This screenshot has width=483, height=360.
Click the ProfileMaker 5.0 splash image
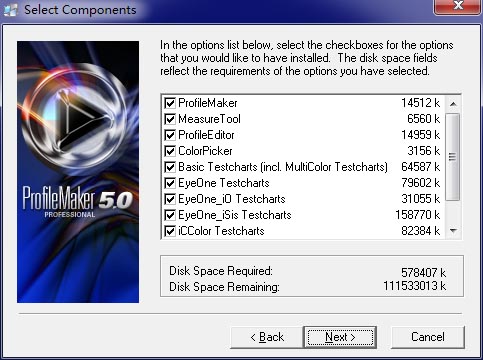click(78, 172)
